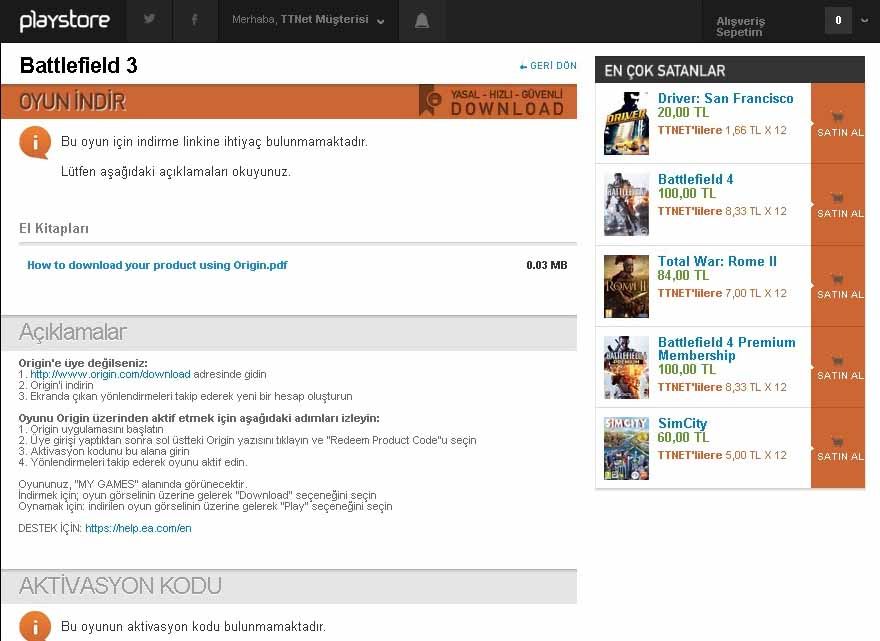Screen dimensions: 880x641
Task: Open Total War: Rome II cover thumbnail
Action: coord(626,286)
